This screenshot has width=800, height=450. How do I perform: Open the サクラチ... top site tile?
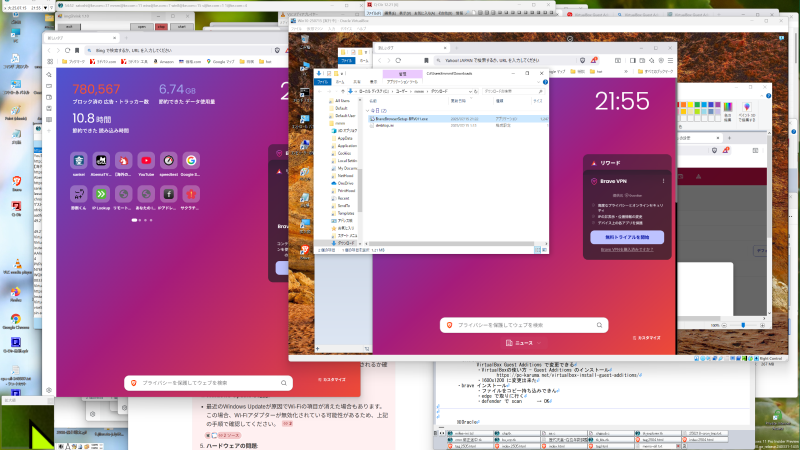coord(191,194)
